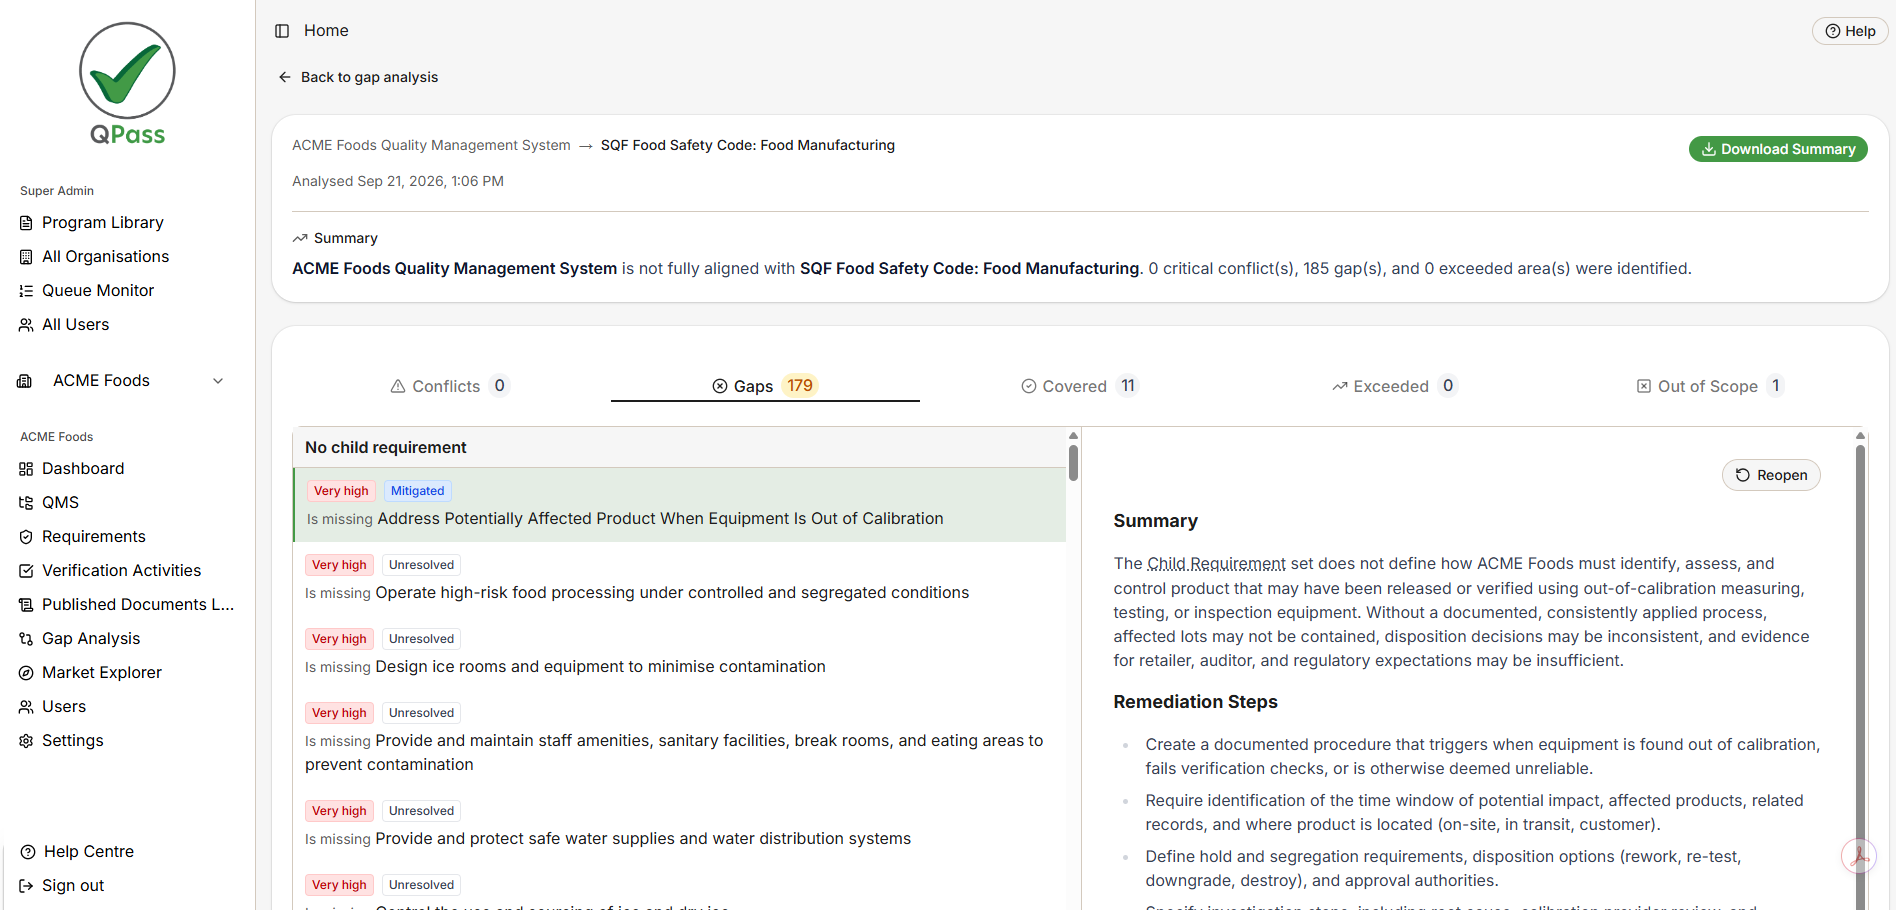The height and width of the screenshot is (910, 1896).
Task: Click the Gap Analysis compare icon
Action: [x=26, y=639]
